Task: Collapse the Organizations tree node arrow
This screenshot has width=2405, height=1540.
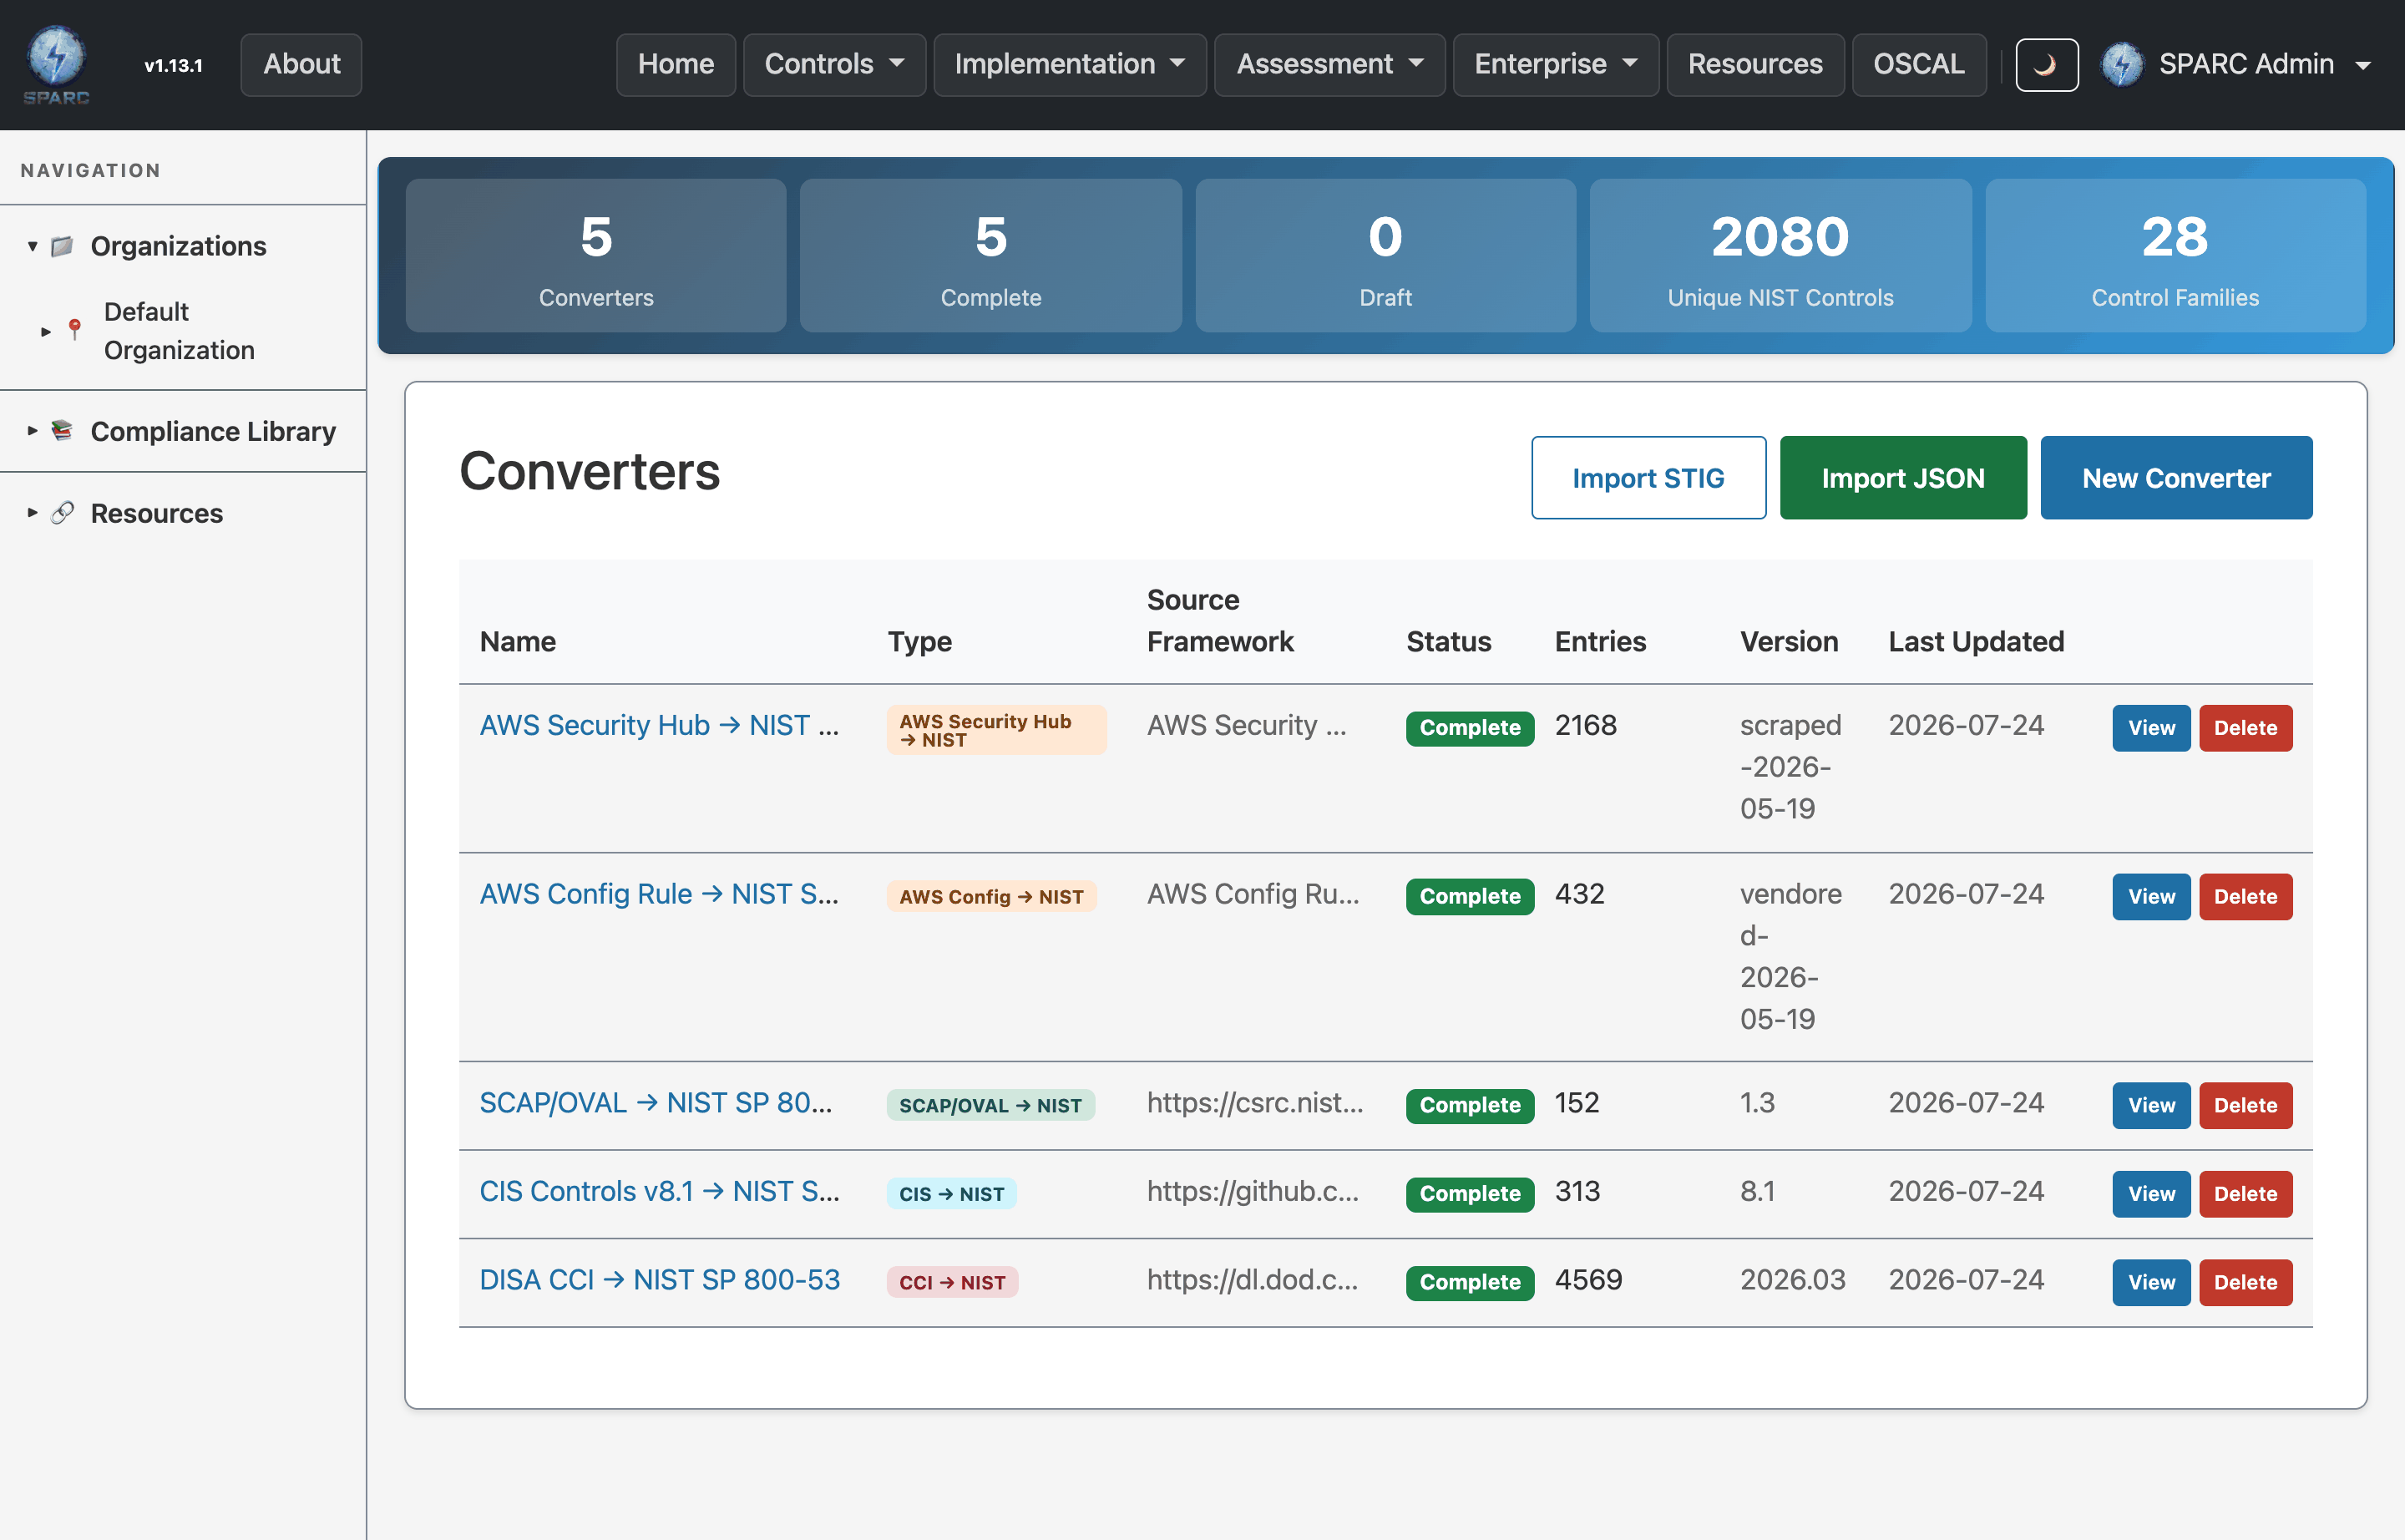Action: click(x=32, y=246)
